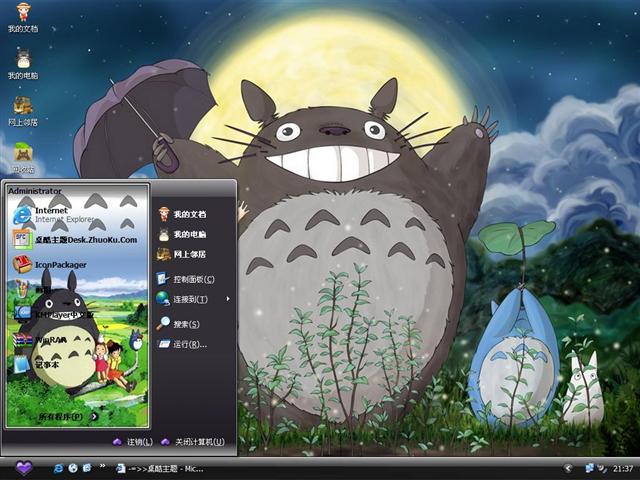Launch Internet Explorer from Start menu
The image size is (640, 480).
(x=53, y=215)
